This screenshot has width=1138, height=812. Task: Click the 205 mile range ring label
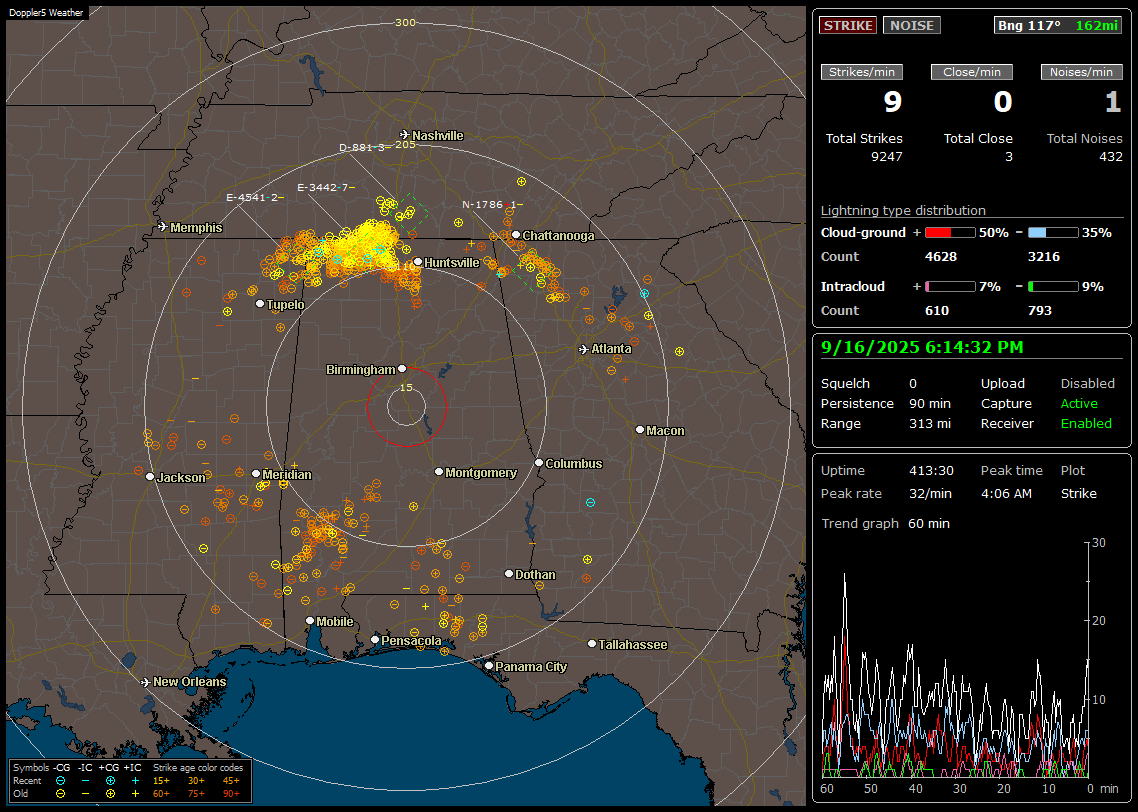coord(405,144)
